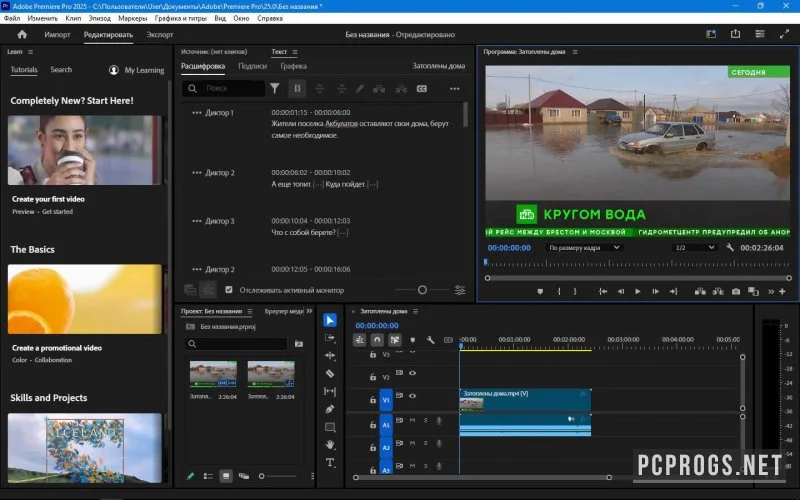Click Mark Out bracket icon
Viewport: 800px width, 500px height.
tap(575, 291)
